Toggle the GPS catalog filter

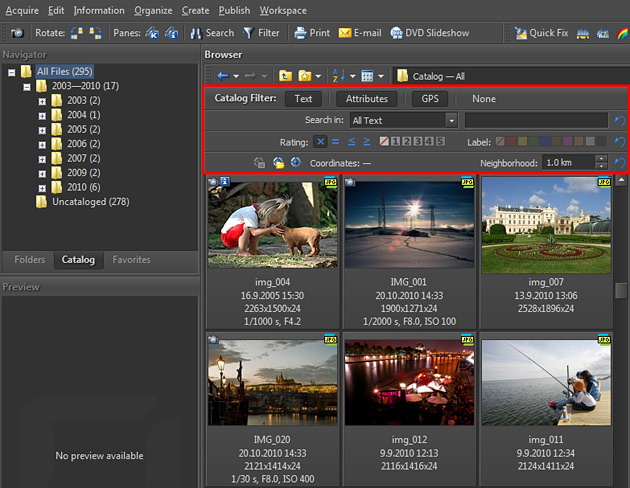(x=430, y=99)
